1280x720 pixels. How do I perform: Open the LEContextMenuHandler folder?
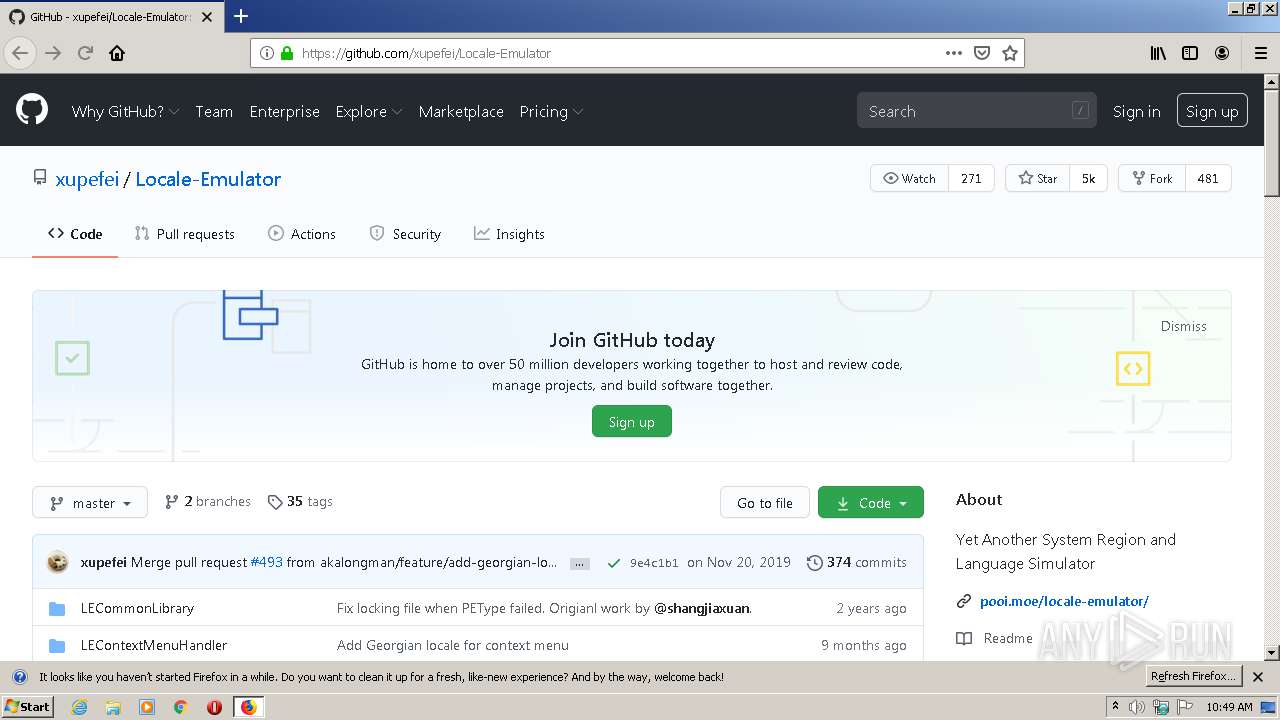point(154,645)
